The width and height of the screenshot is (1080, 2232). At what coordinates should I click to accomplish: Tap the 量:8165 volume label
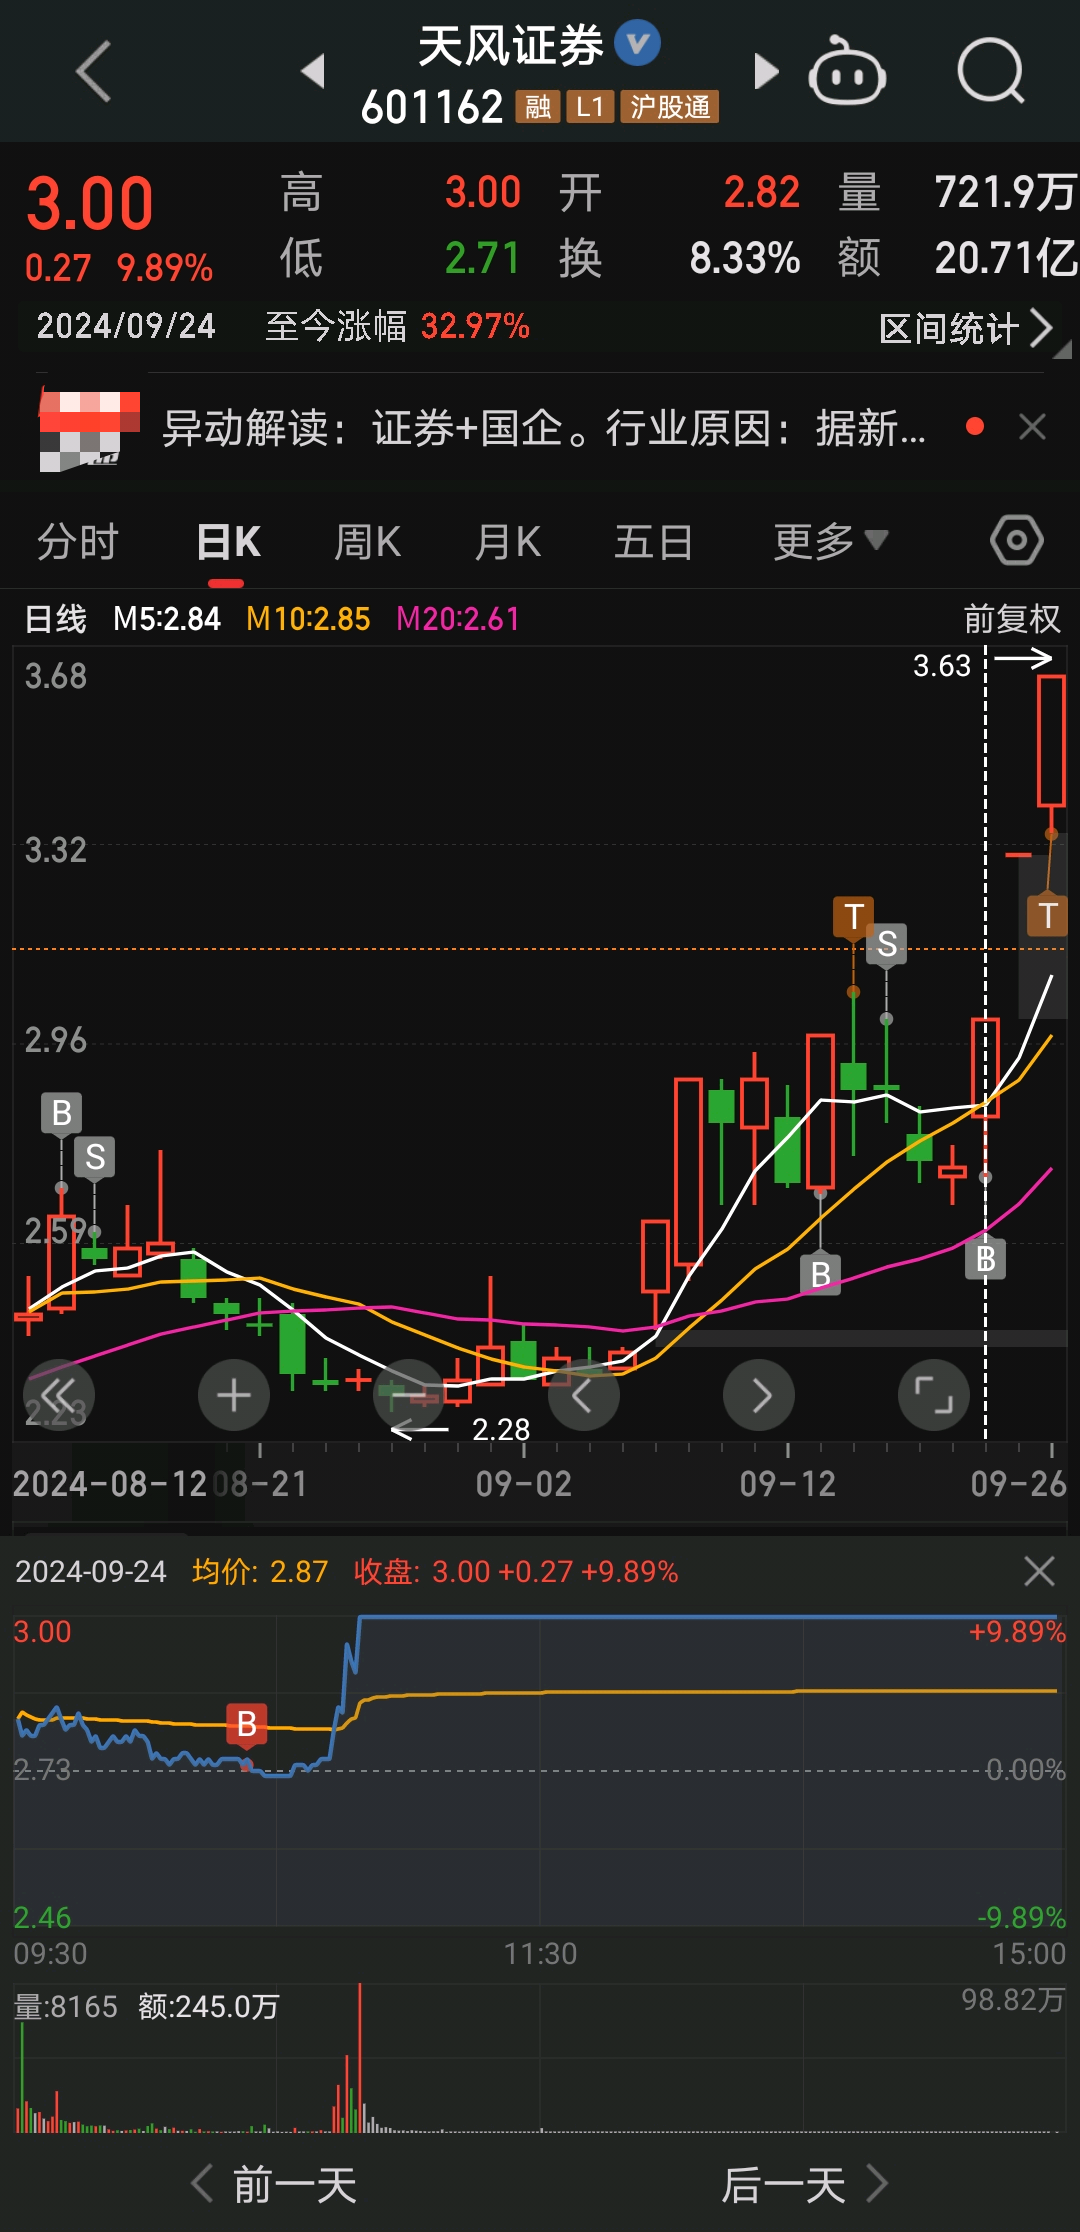click(x=66, y=2006)
